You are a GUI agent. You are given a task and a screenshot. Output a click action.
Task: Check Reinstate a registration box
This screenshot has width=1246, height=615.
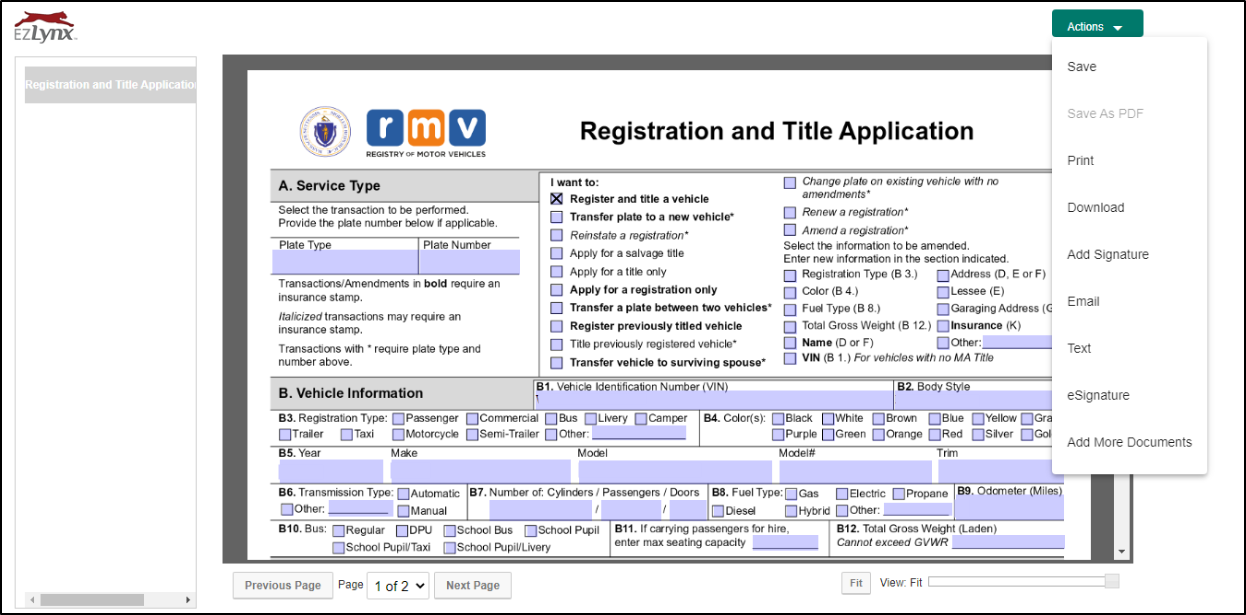point(557,235)
